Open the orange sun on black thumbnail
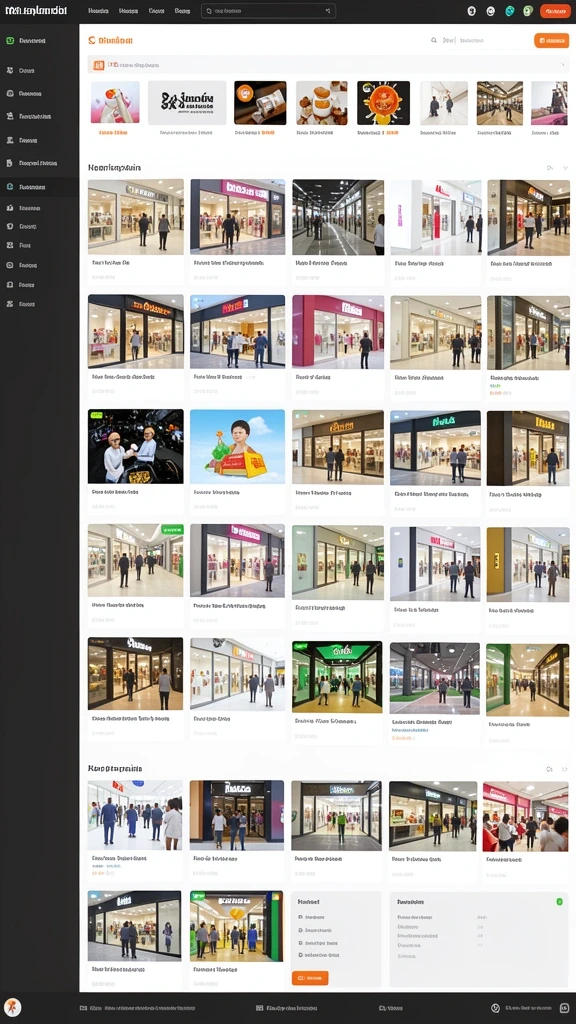 pyautogui.click(x=383, y=103)
